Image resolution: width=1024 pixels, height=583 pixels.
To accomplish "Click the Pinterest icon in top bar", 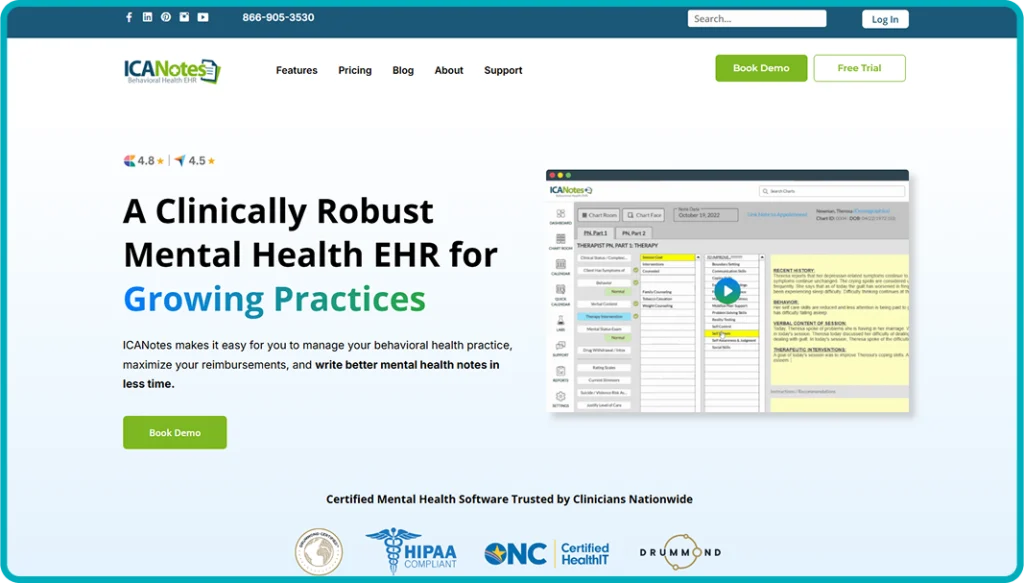I will click(x=166, y=18).
